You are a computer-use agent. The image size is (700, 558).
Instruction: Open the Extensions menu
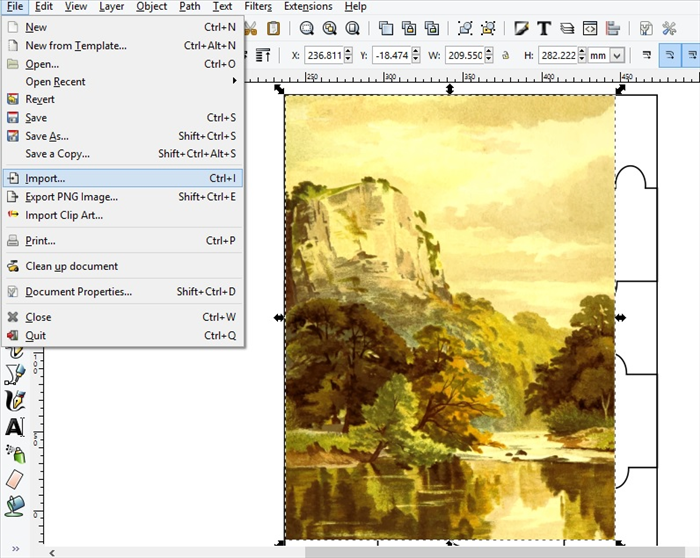point(308,6)
